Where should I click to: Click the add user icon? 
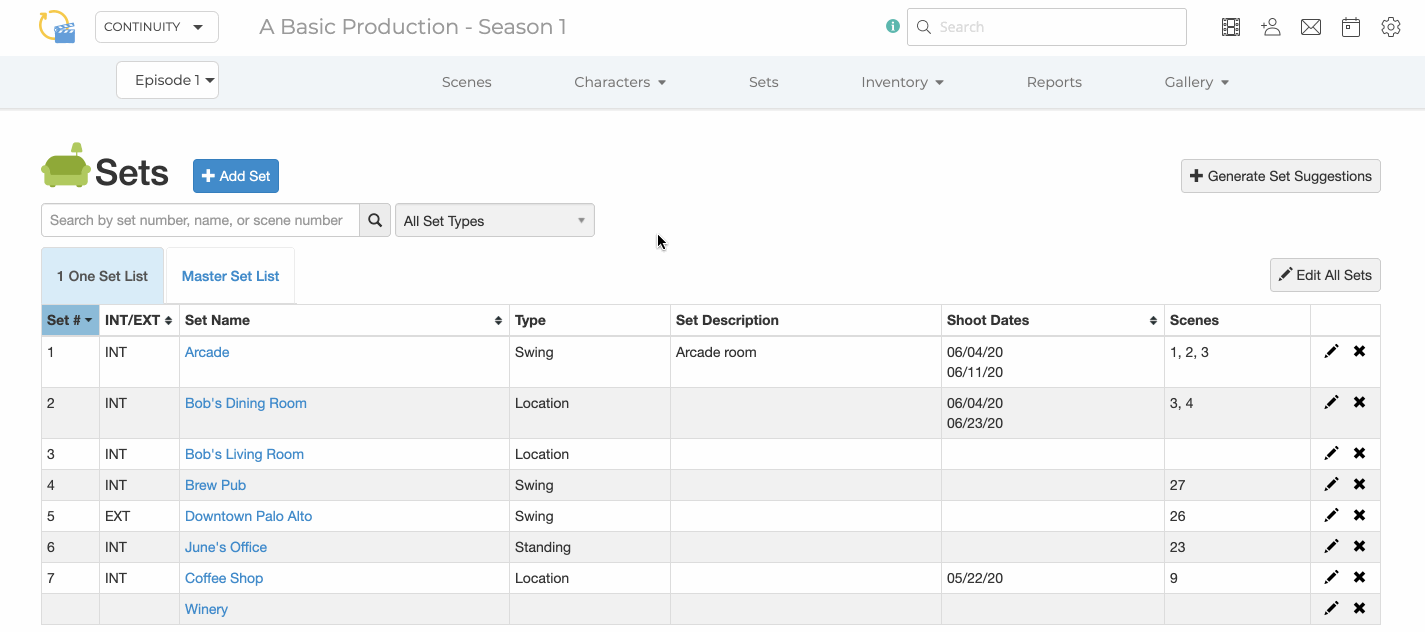[x=1271, y=27]
